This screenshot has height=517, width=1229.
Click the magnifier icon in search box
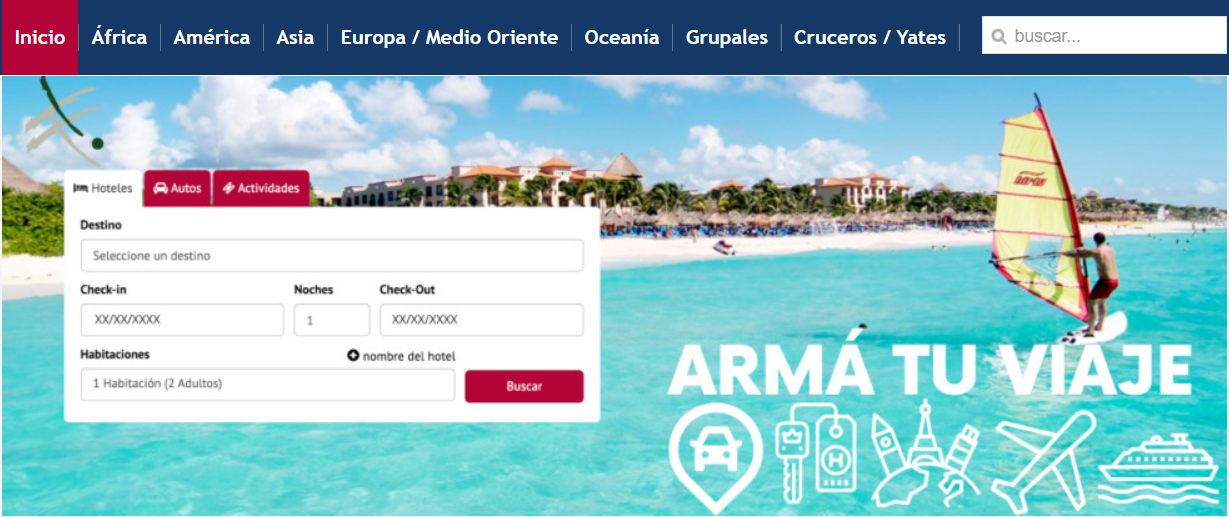[998, 37]
